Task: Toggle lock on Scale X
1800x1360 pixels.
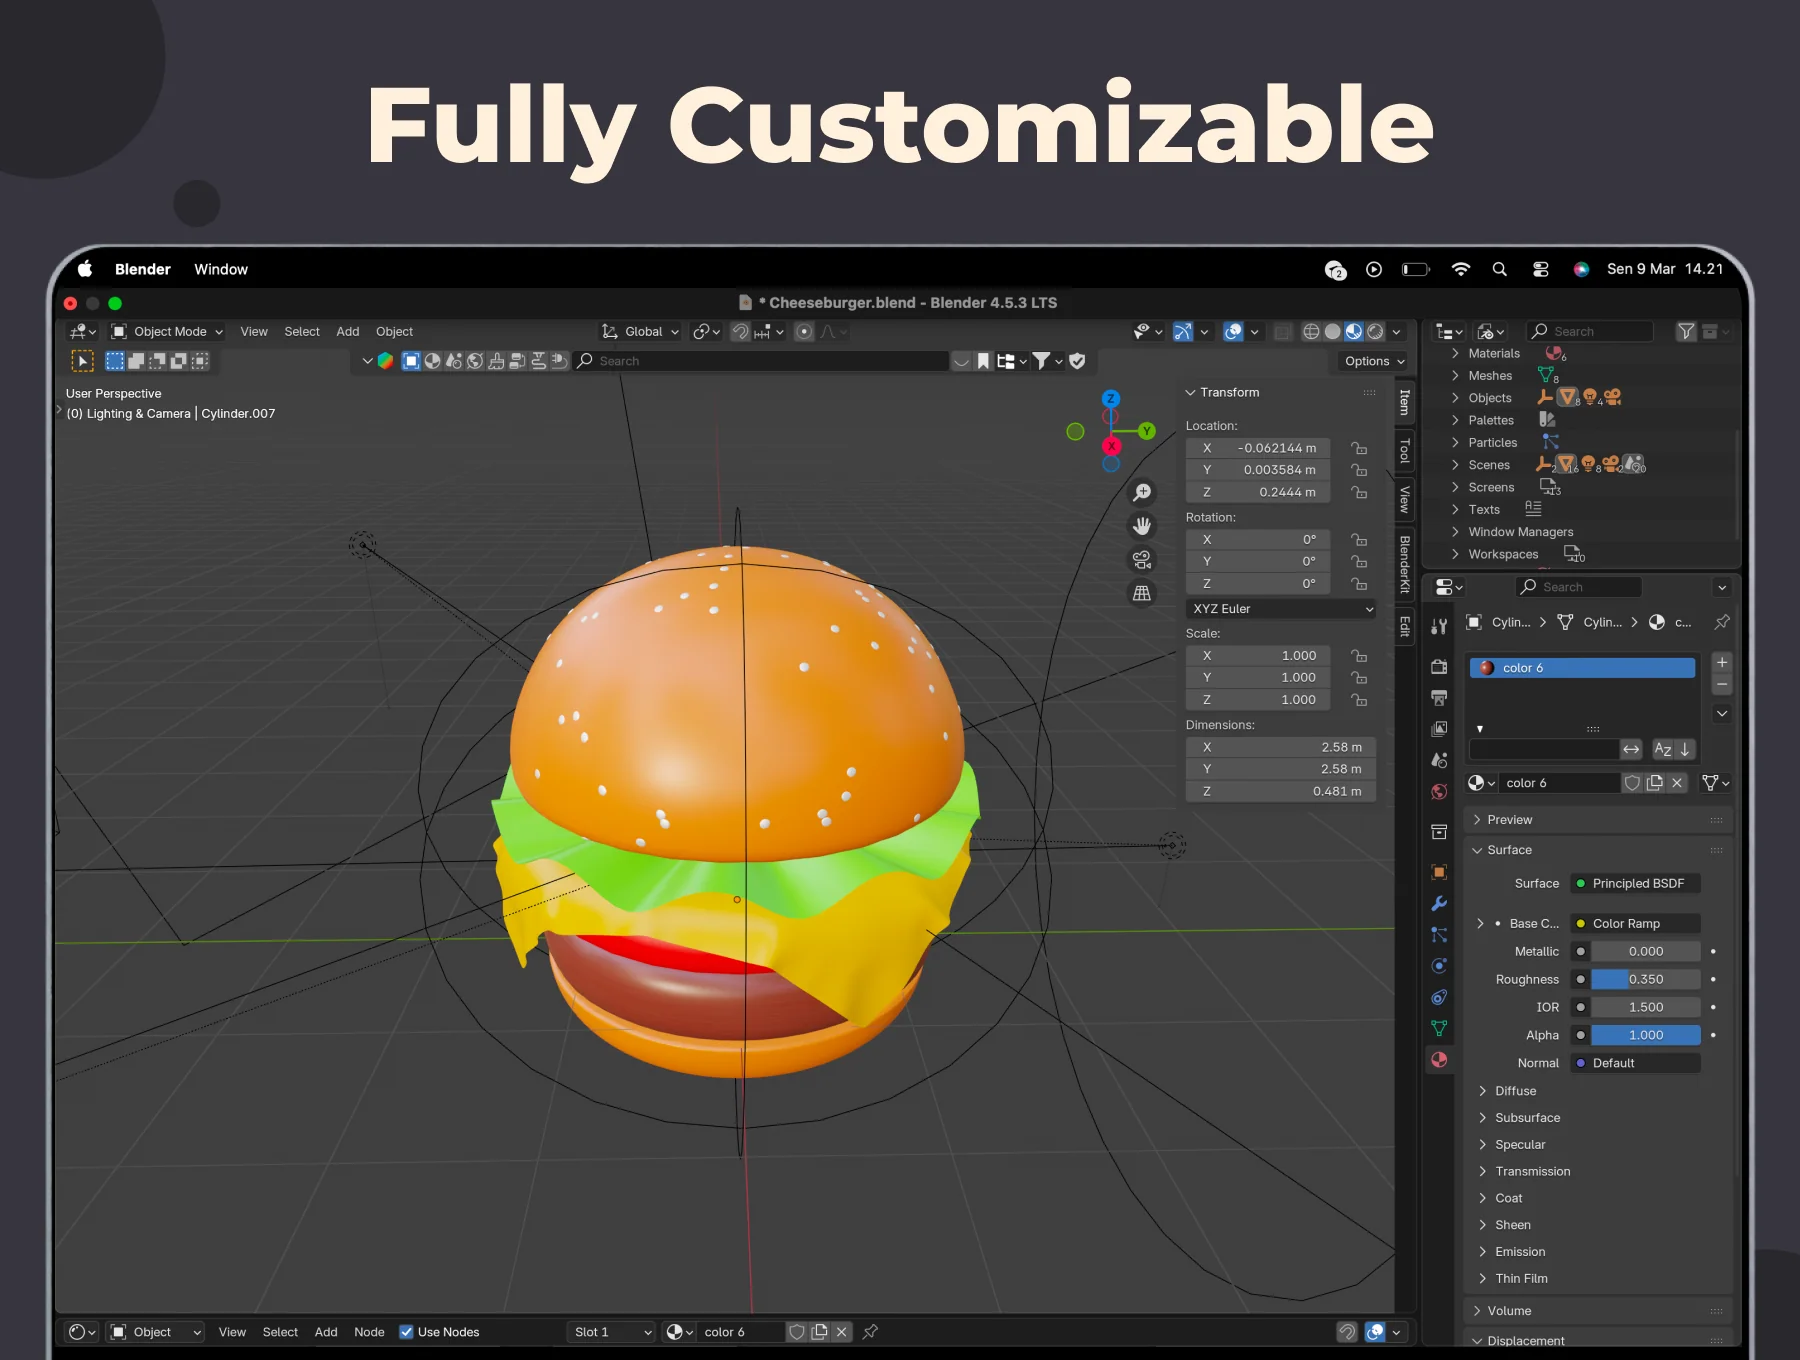Action: click(x=1359, y=656)
